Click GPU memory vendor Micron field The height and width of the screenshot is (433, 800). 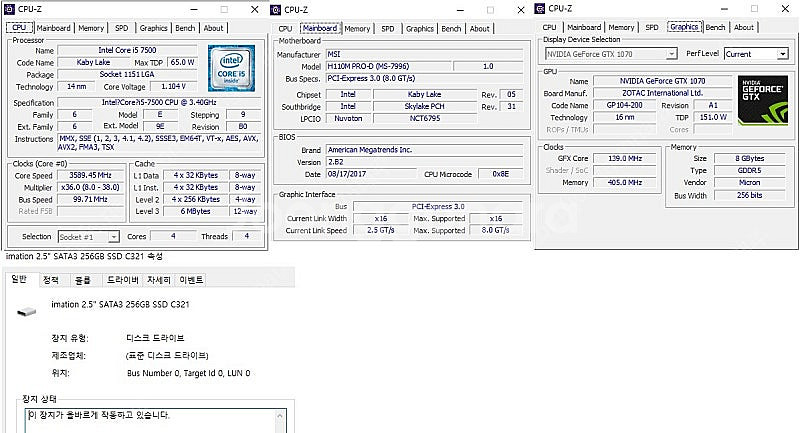click(x=749, y=183)
